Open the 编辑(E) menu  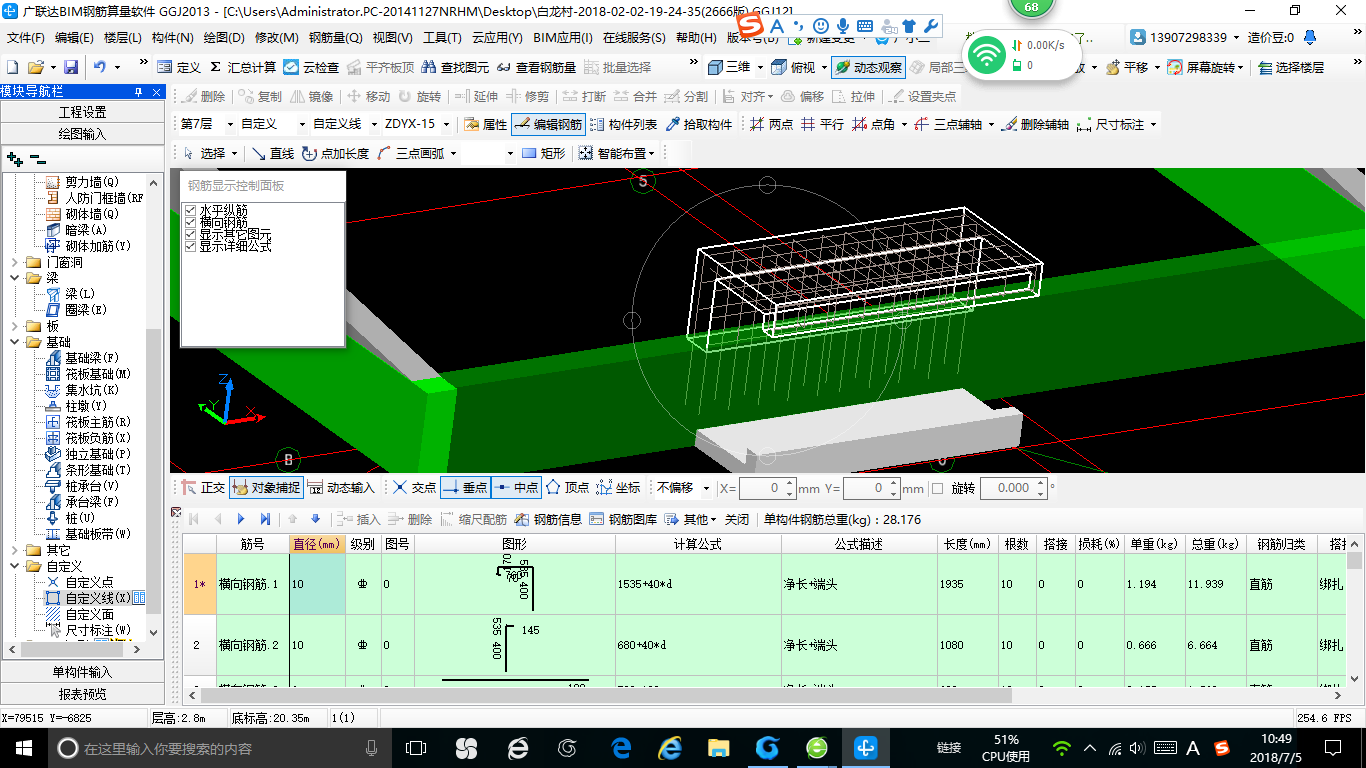(74, 38)
